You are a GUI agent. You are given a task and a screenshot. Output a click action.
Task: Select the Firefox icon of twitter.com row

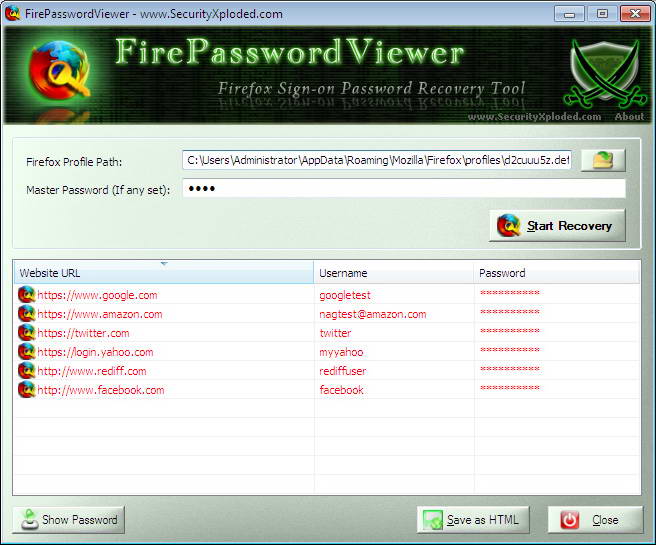[27, 333]
